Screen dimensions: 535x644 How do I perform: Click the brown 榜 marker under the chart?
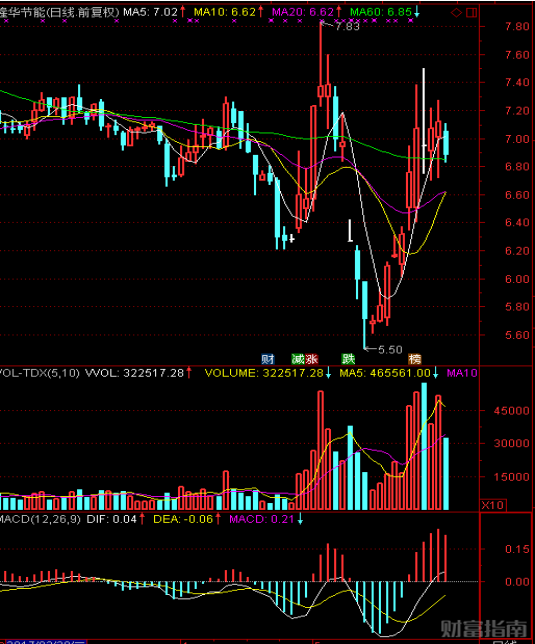tap(415, 359)
